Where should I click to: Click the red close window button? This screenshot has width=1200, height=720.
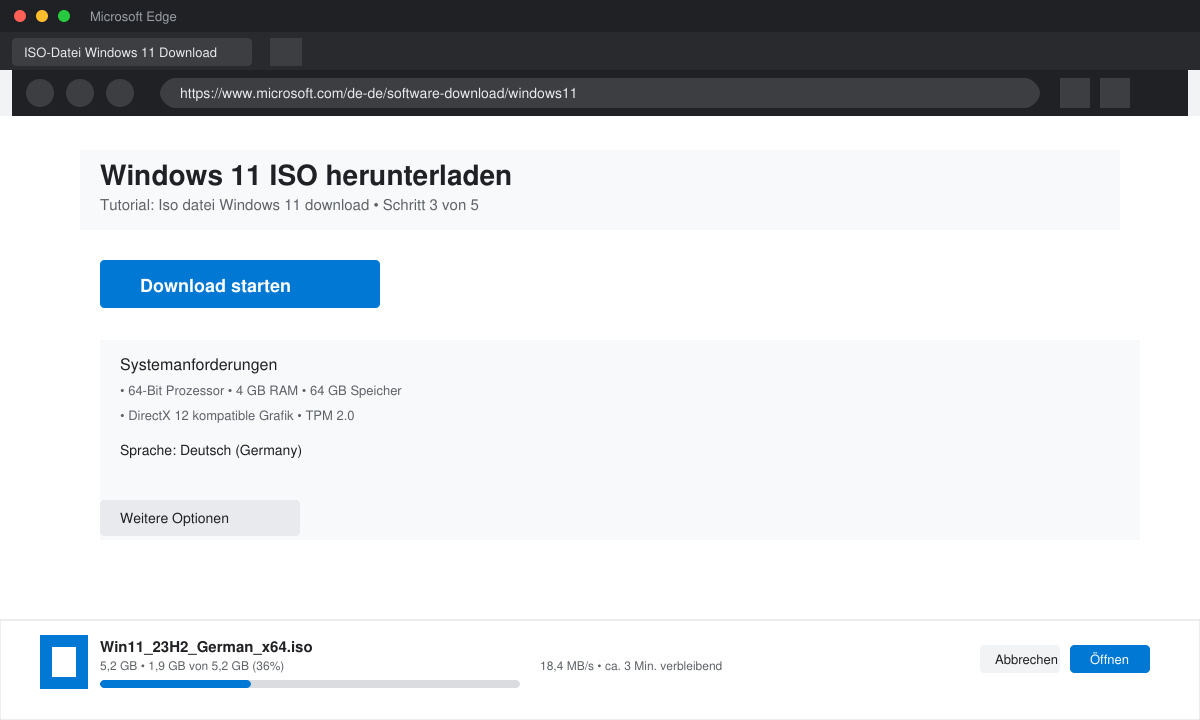20,16
